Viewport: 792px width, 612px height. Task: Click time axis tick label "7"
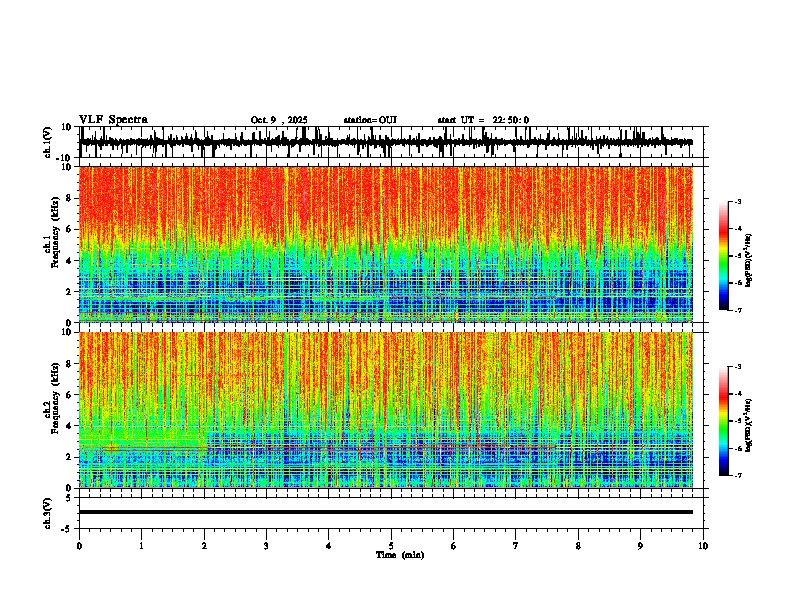(x=516, y=546)
